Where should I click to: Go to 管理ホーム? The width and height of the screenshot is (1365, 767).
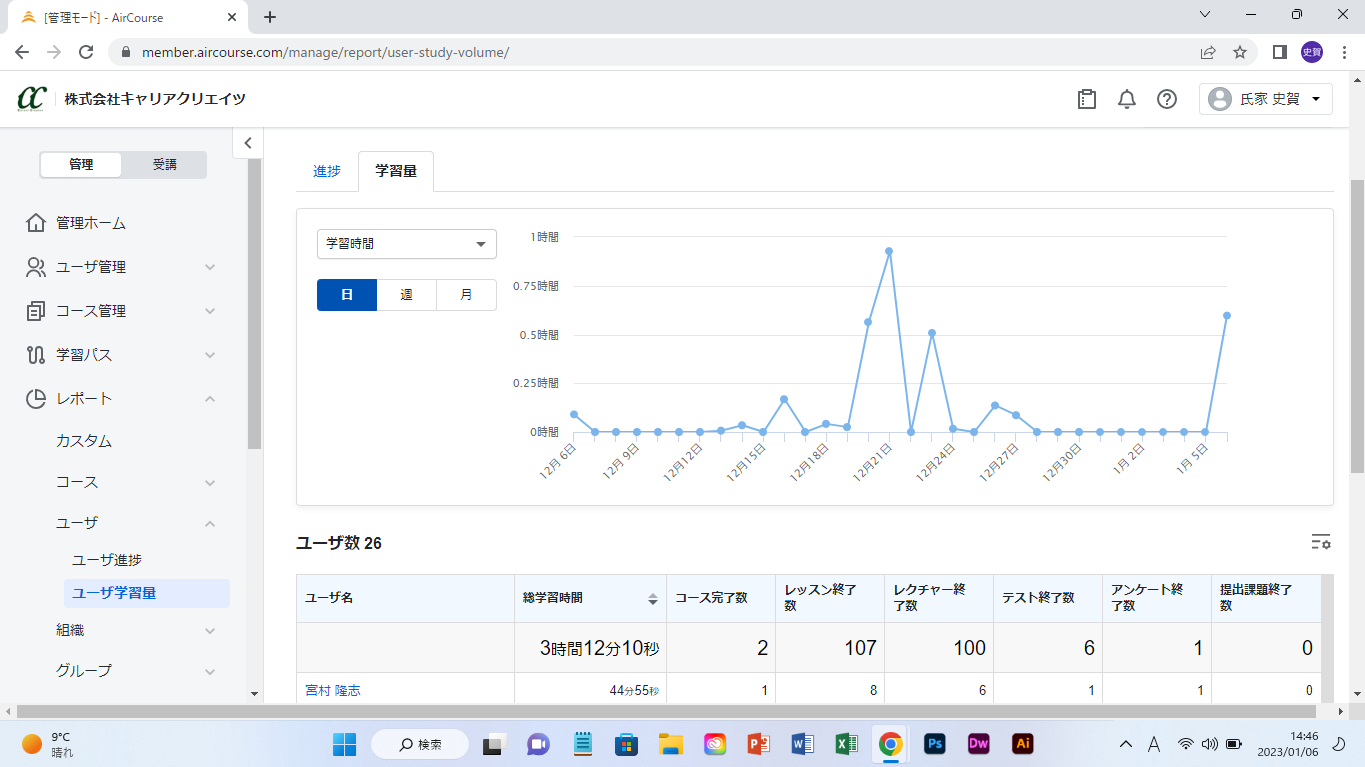point(91,223)
